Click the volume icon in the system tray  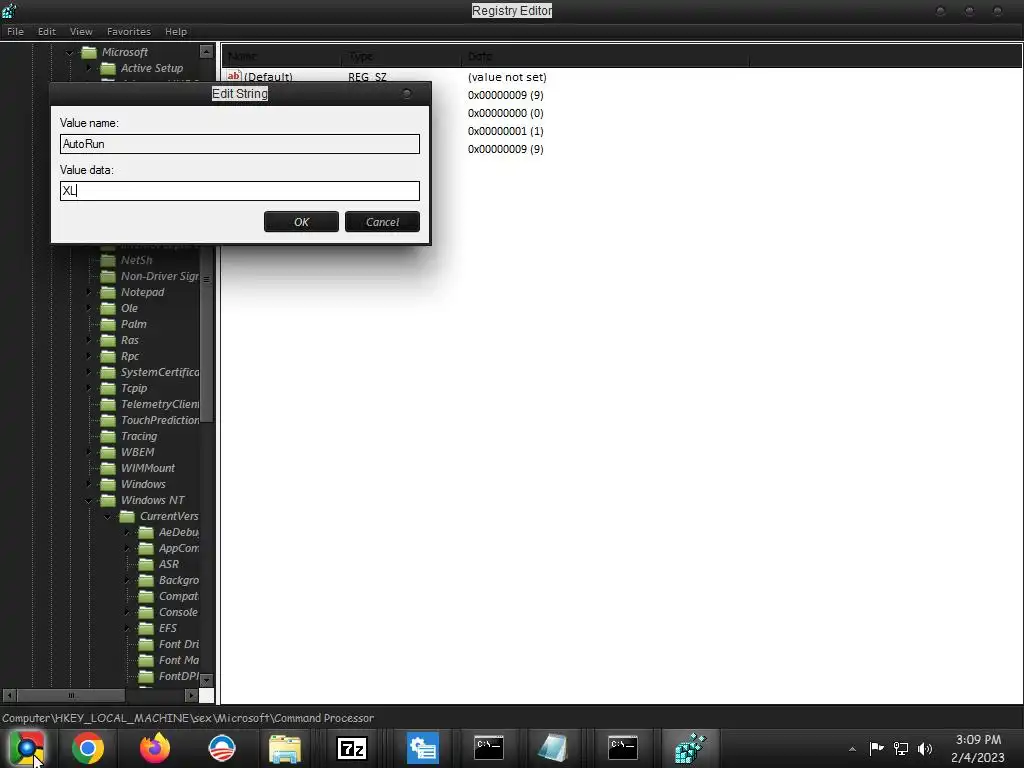(x=925, y=748)
